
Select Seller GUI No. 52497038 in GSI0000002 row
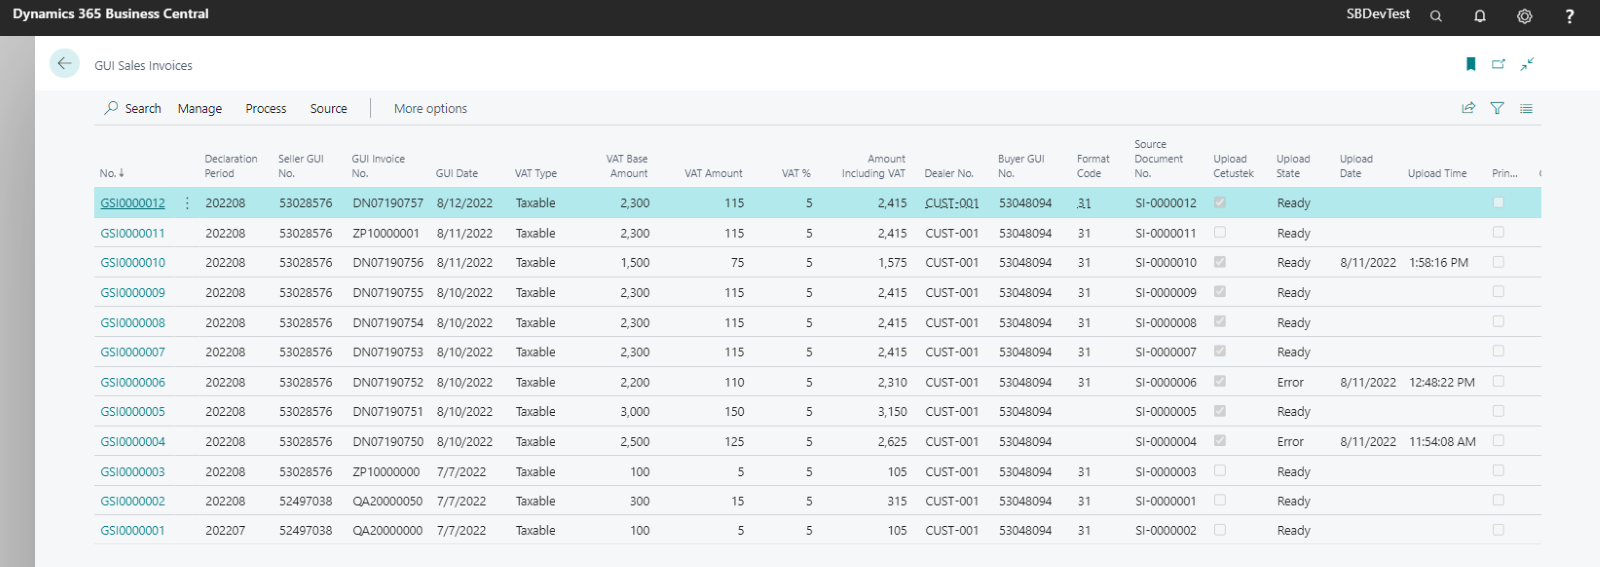coord(306,501)
